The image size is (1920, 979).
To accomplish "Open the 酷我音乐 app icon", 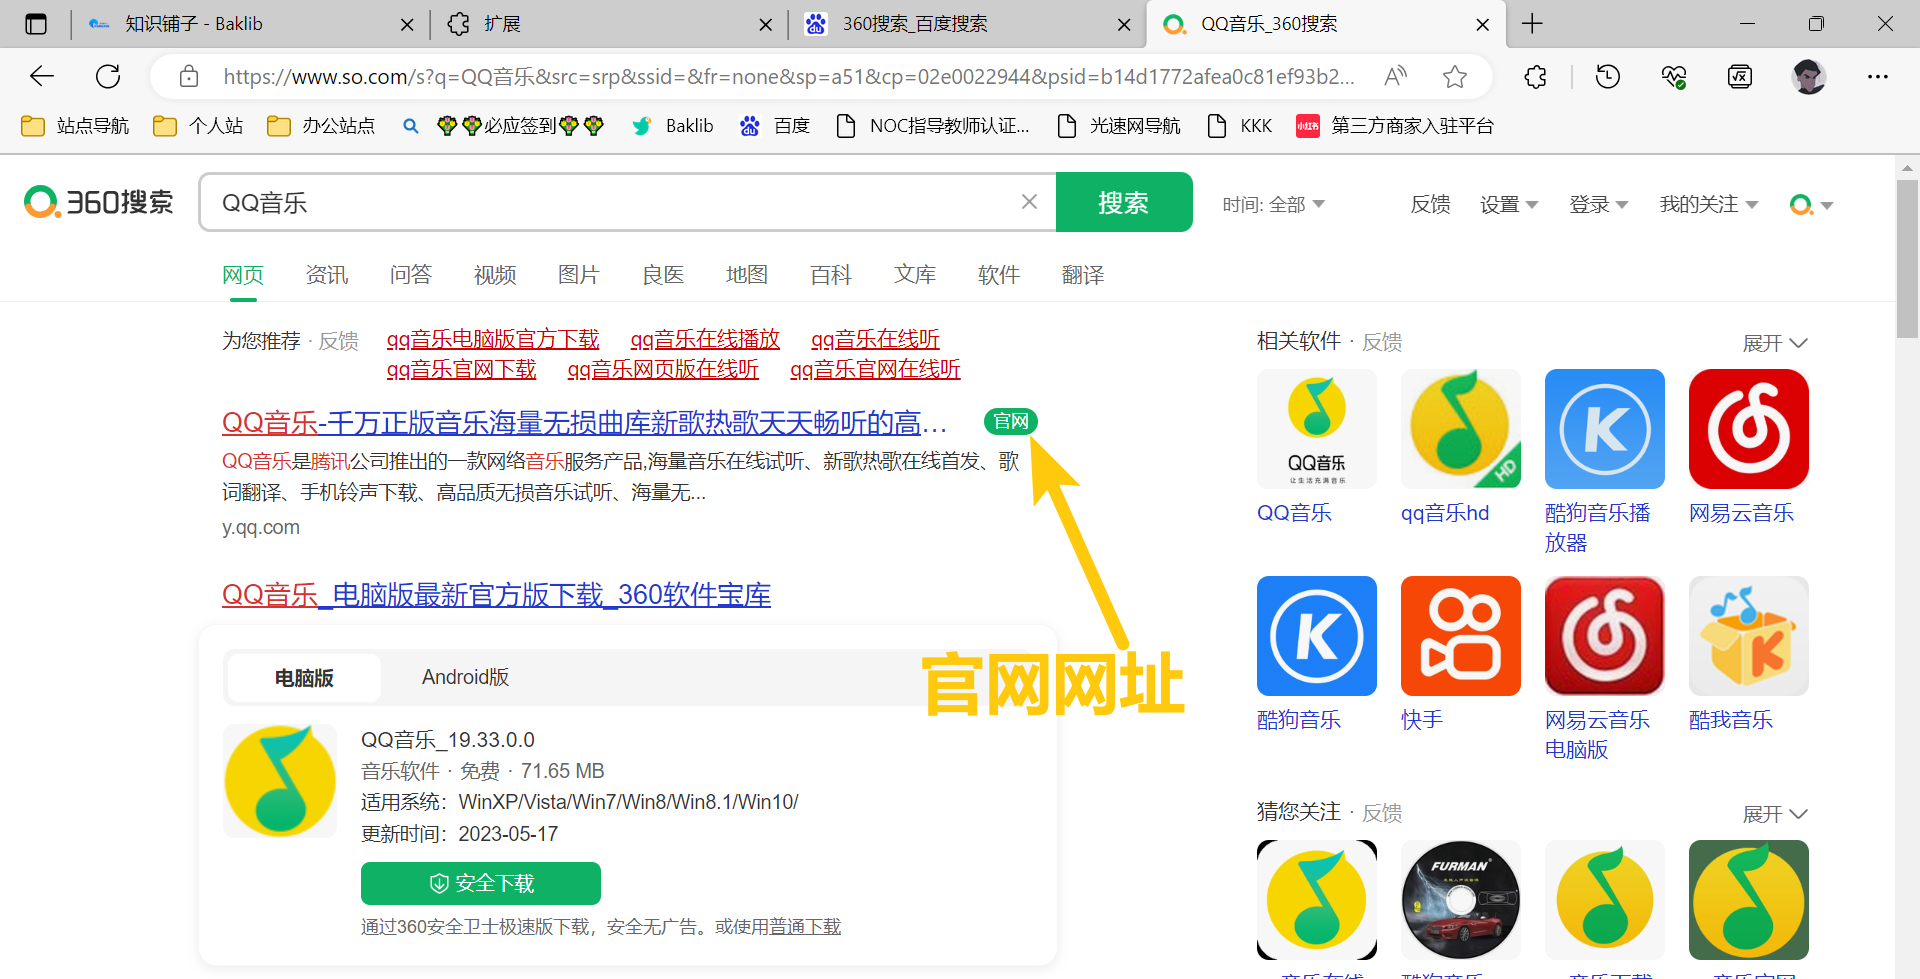I will click(x=1749, y=636).
